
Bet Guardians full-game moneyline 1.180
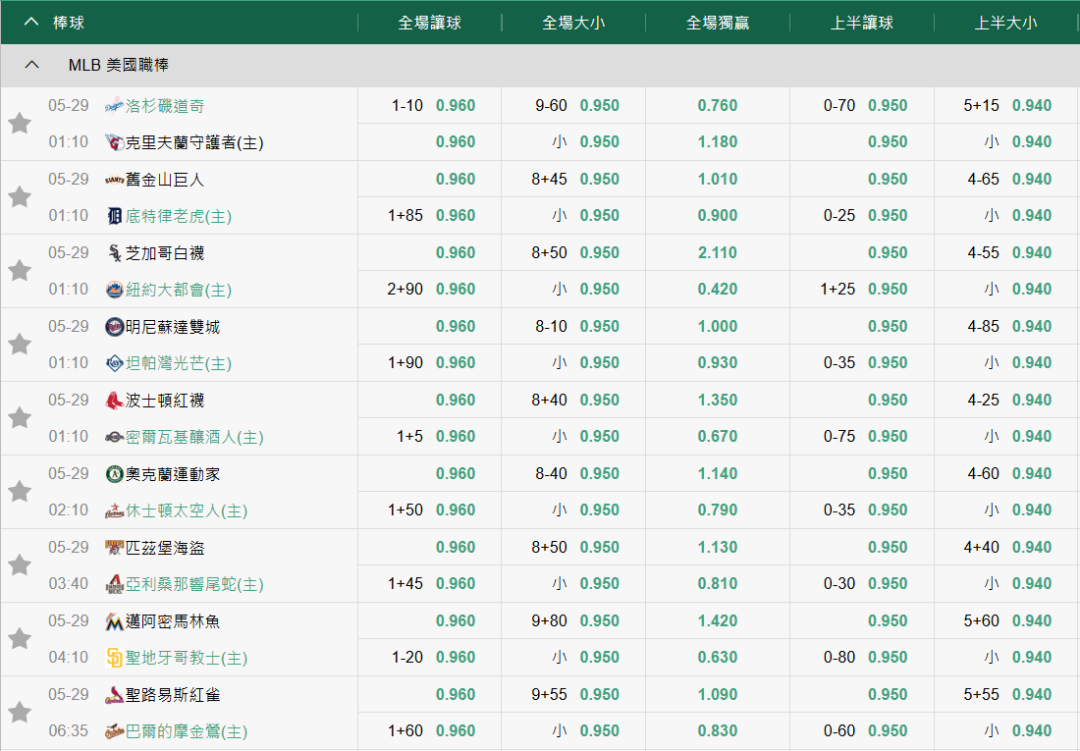tap(717, 142)
